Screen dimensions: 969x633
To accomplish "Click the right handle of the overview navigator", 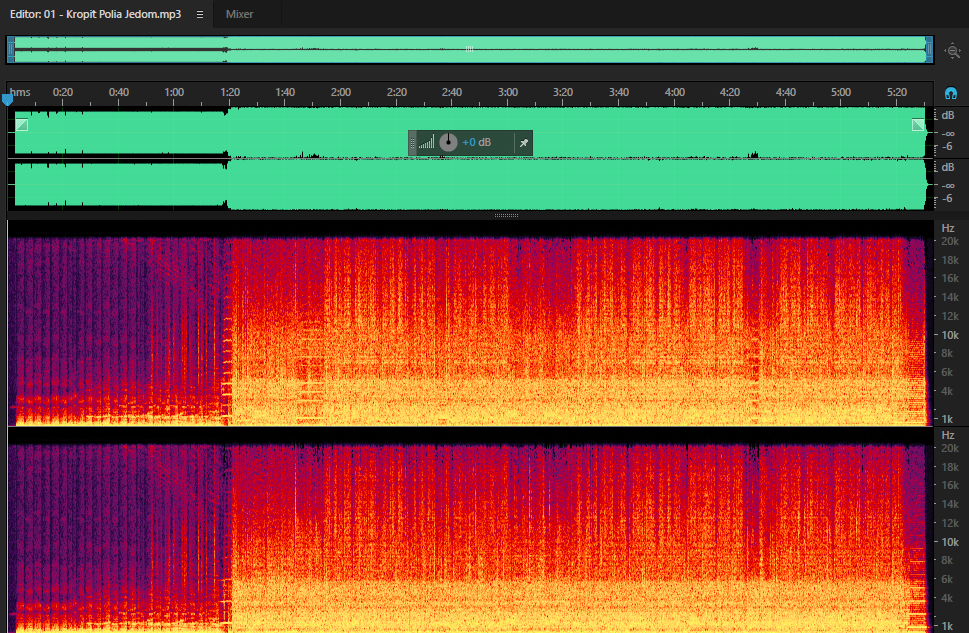I will pos(929,49).
